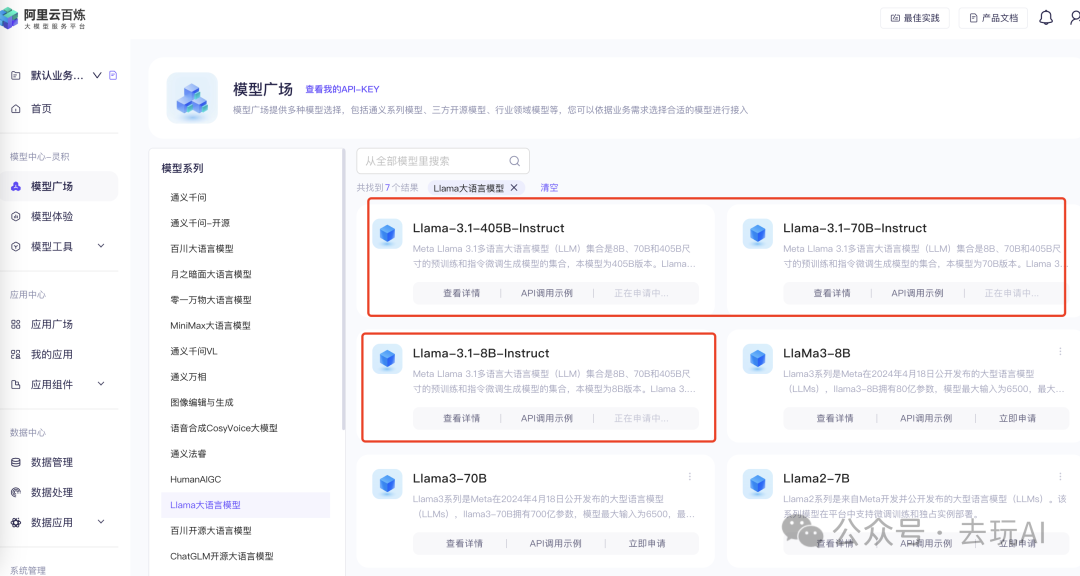Click API调用示例 for Llama-3.1-8B-Instruct
This screenshot has height=576, width=1080.
tap(547, 418)
